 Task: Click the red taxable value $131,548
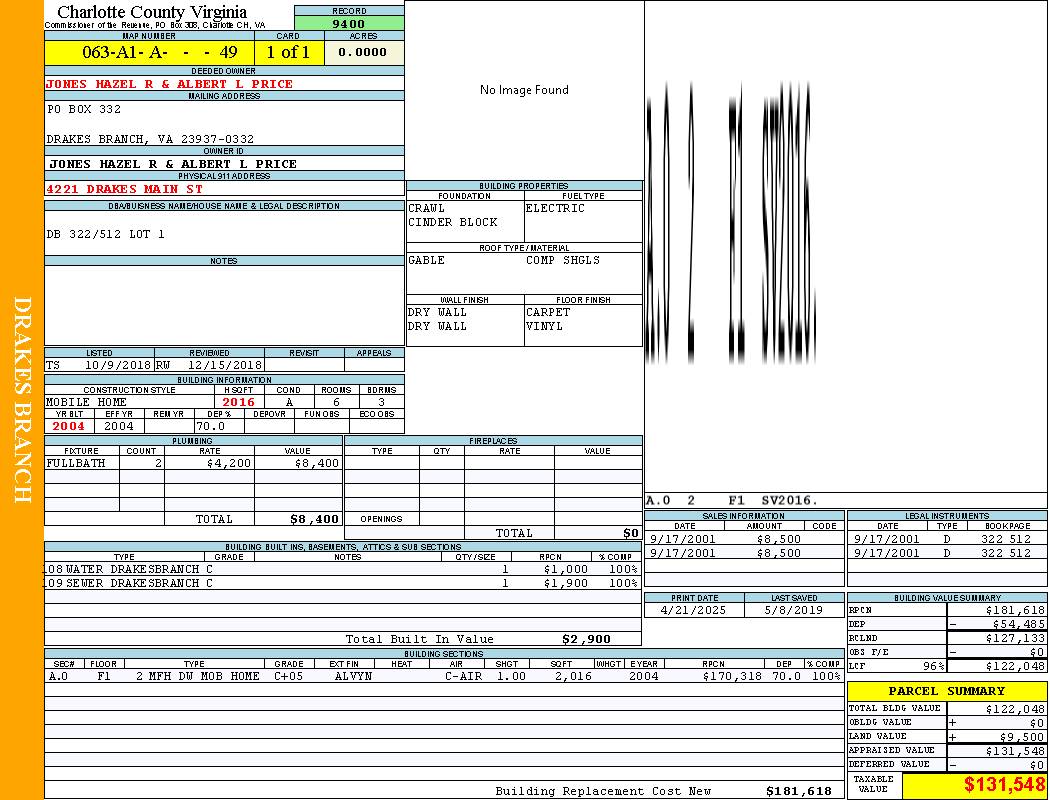click(1004, 785)
